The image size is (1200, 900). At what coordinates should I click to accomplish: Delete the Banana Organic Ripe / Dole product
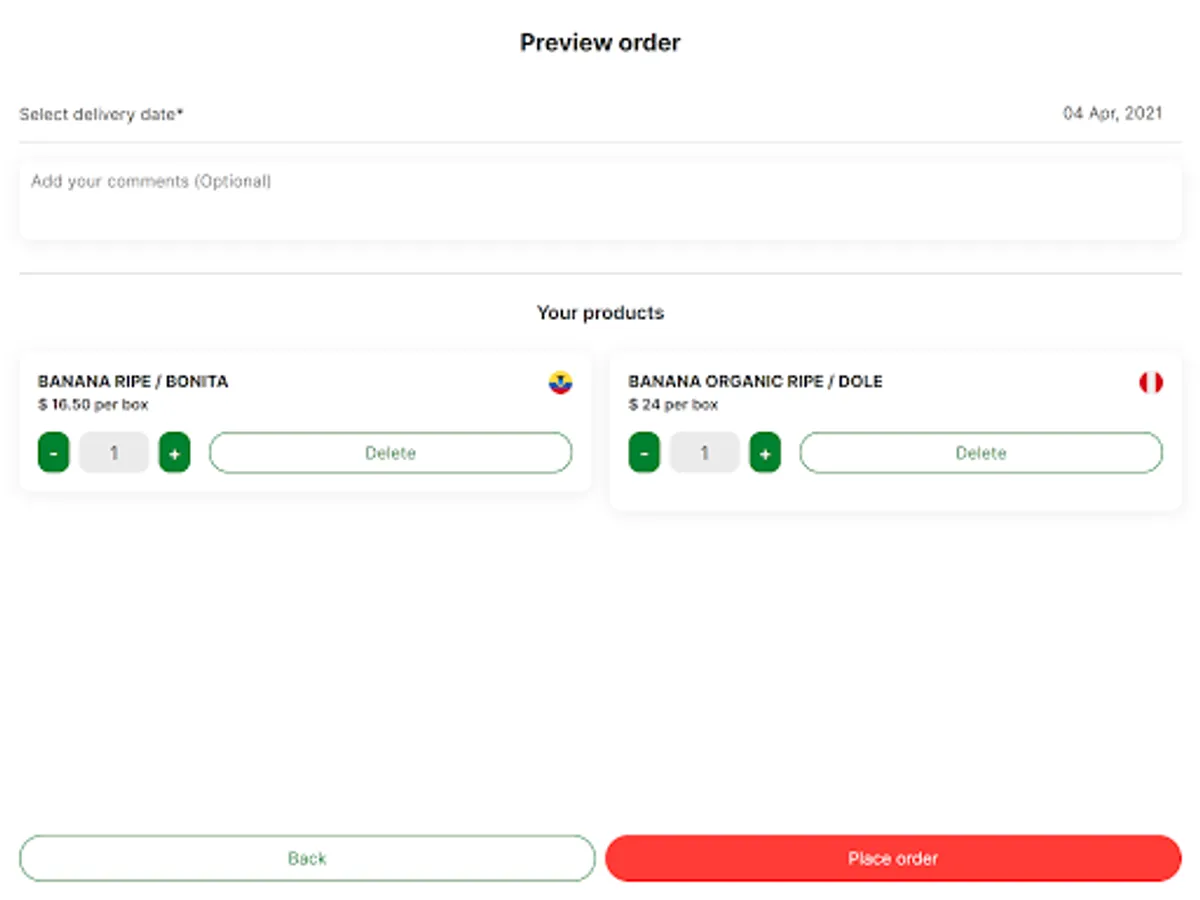pos(980,453)
